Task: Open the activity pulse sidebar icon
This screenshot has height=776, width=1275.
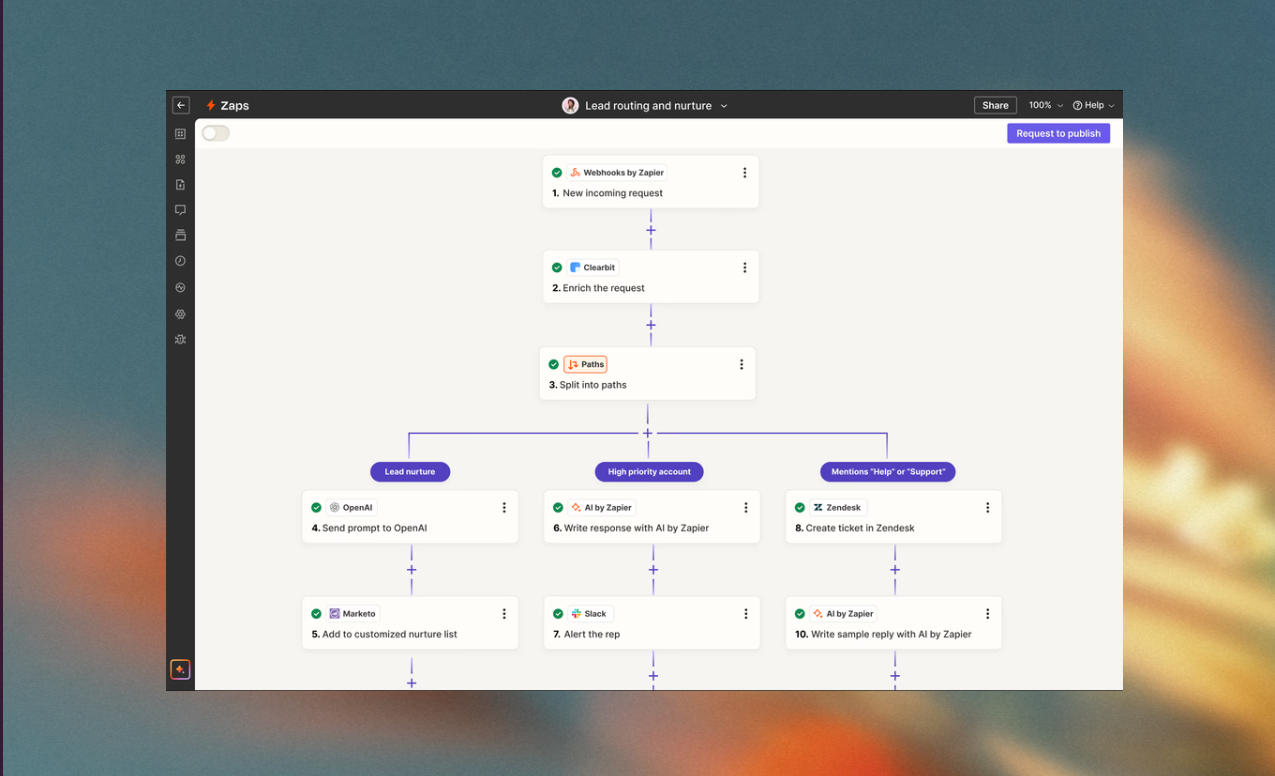Action: coord(180,287)
